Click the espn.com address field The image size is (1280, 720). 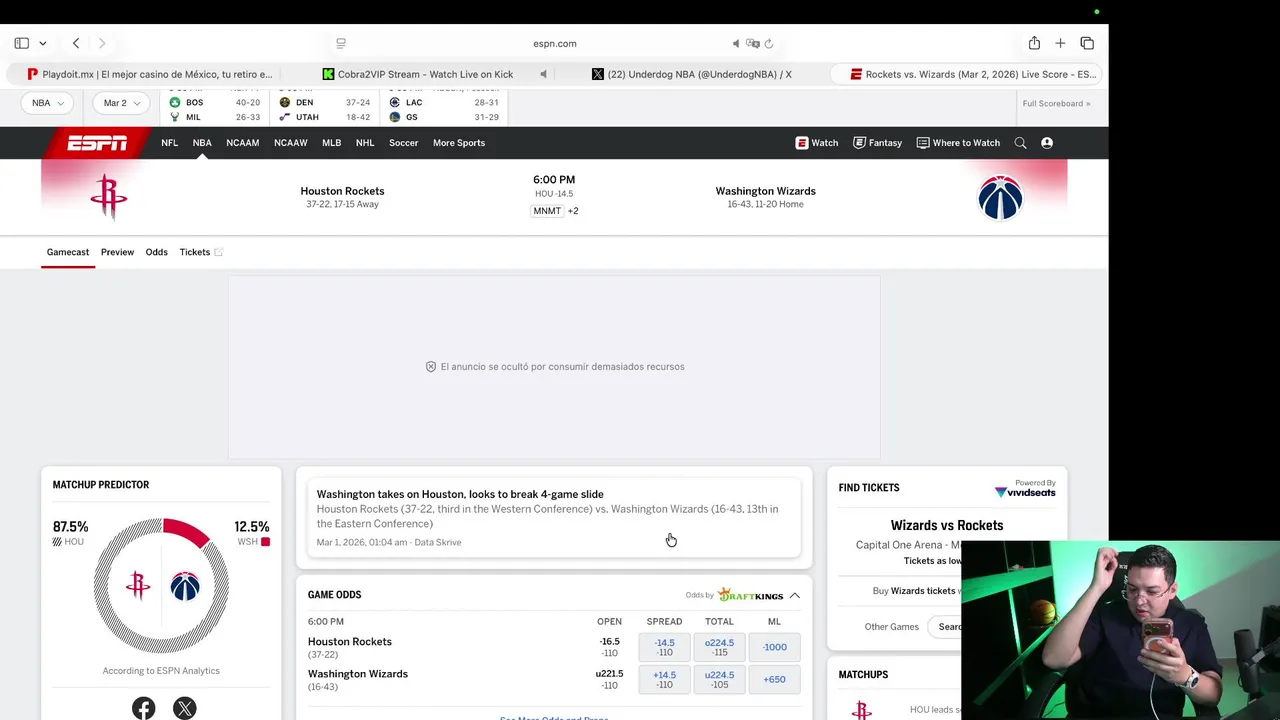[555, 43]
